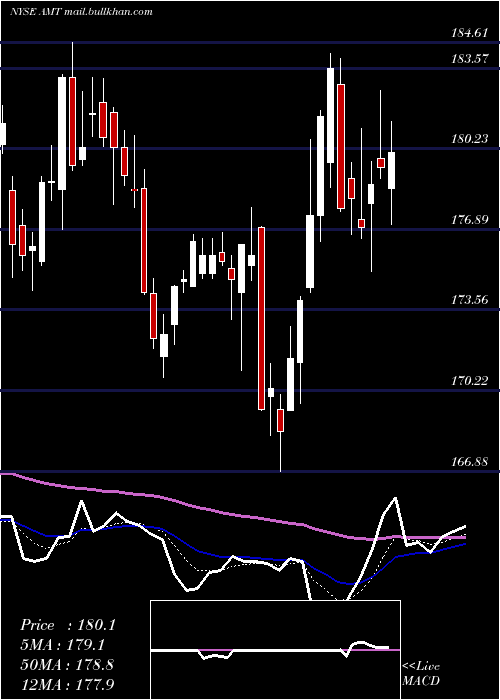Click the 170.22 price level label
The height and width of the screenshot is (700, 500).
(470, 381)
